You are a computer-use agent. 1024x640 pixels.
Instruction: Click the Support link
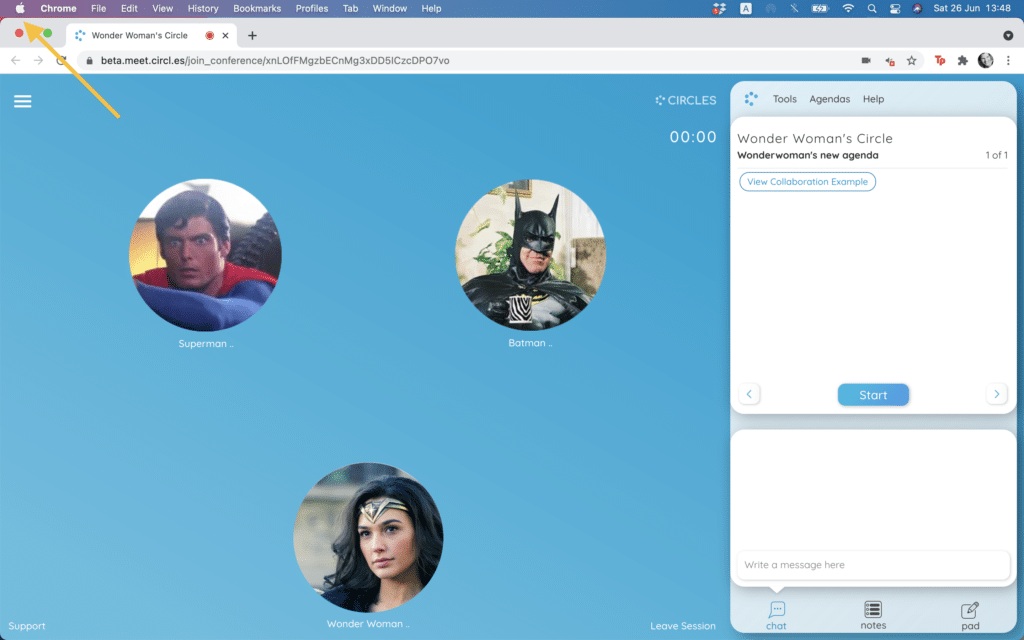tap(27, 626)
